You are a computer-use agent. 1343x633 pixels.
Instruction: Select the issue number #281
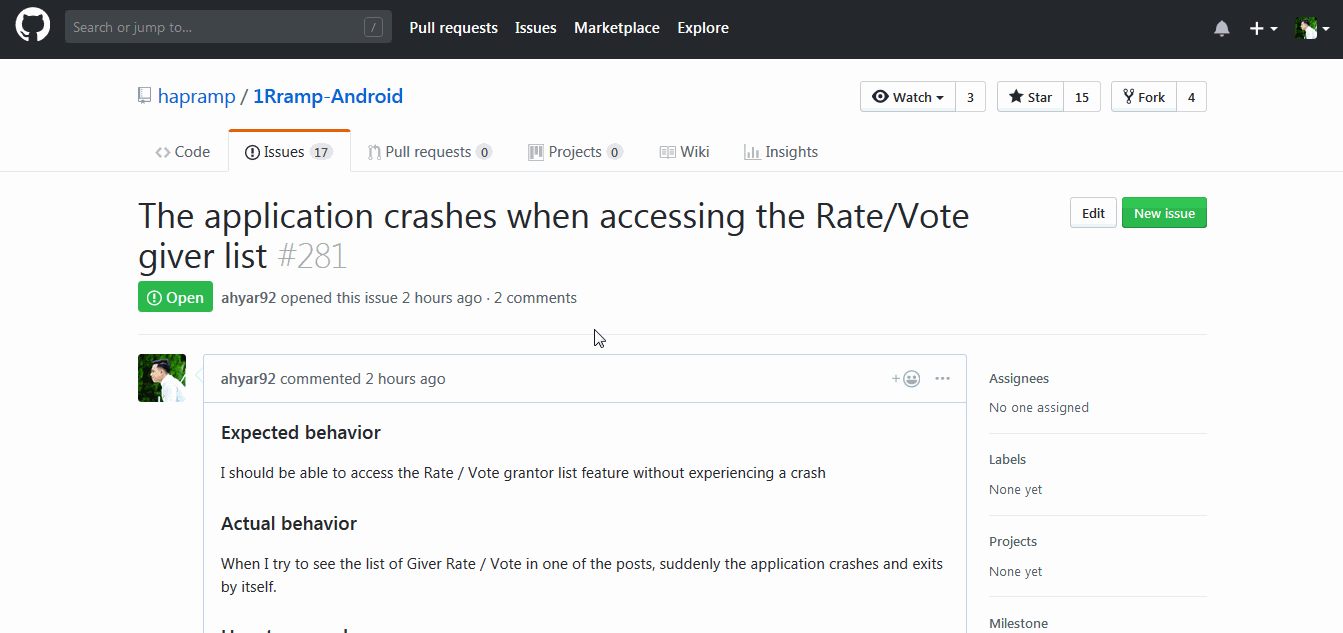[311, 256]
